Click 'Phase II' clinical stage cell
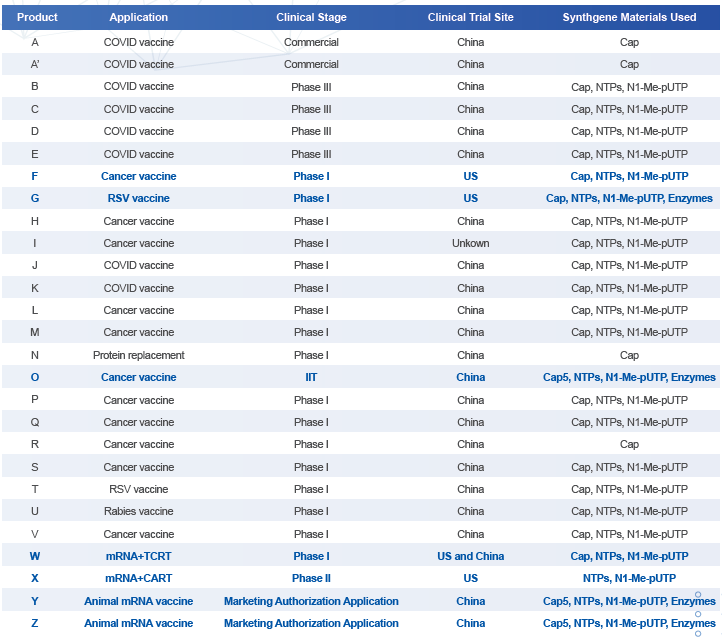This screenshot has height=640, width=722. pyautogui.click(x=311, y=578)
